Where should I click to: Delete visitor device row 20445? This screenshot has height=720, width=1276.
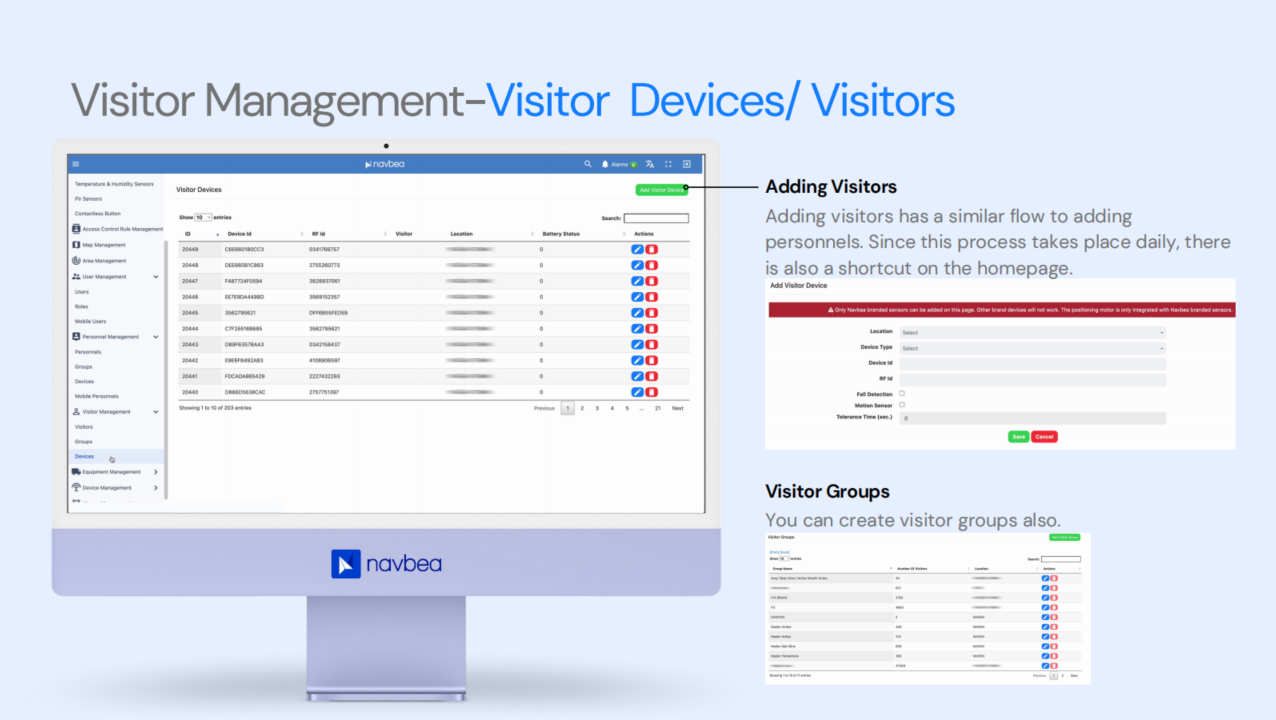click(652, 312)
